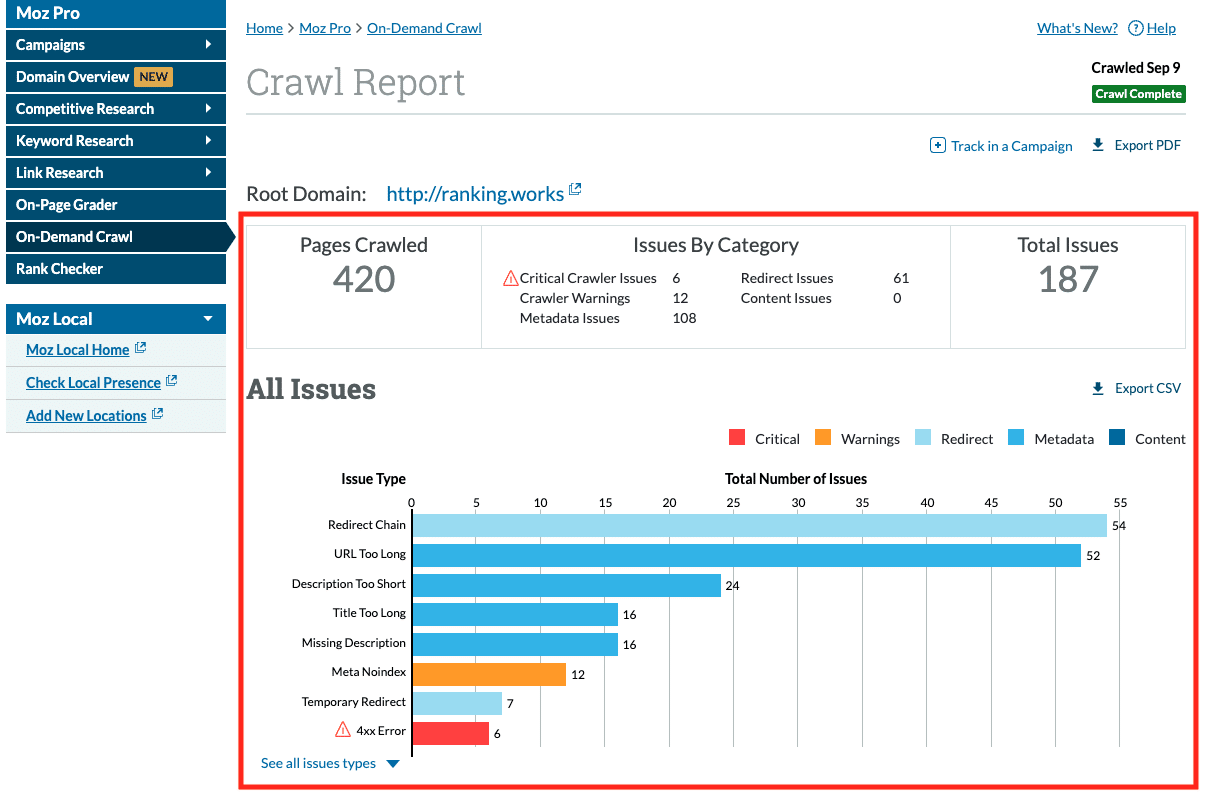
Task: Go to Home breadcrumb link
Action: click(264, 28)
